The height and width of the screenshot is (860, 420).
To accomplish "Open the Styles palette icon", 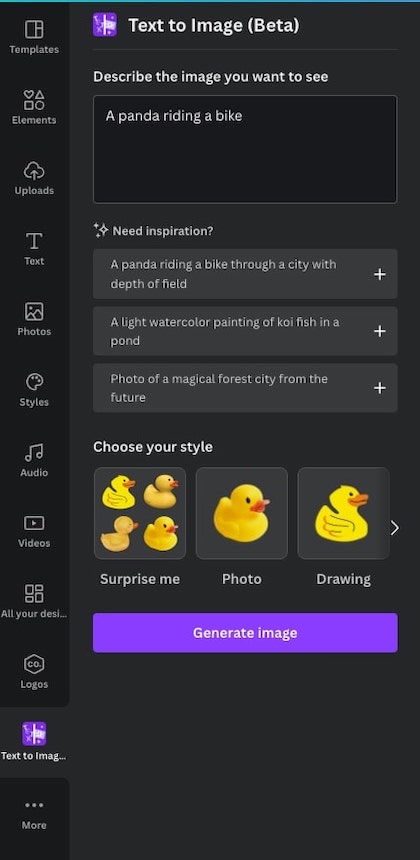I will (x=34, y=382).
